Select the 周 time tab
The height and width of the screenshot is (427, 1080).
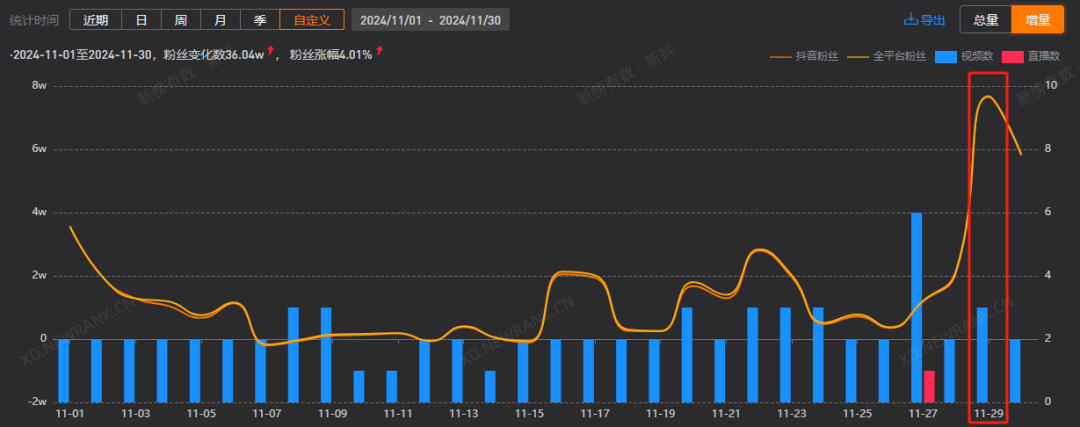pyautogui.click(x=180, y=19)
